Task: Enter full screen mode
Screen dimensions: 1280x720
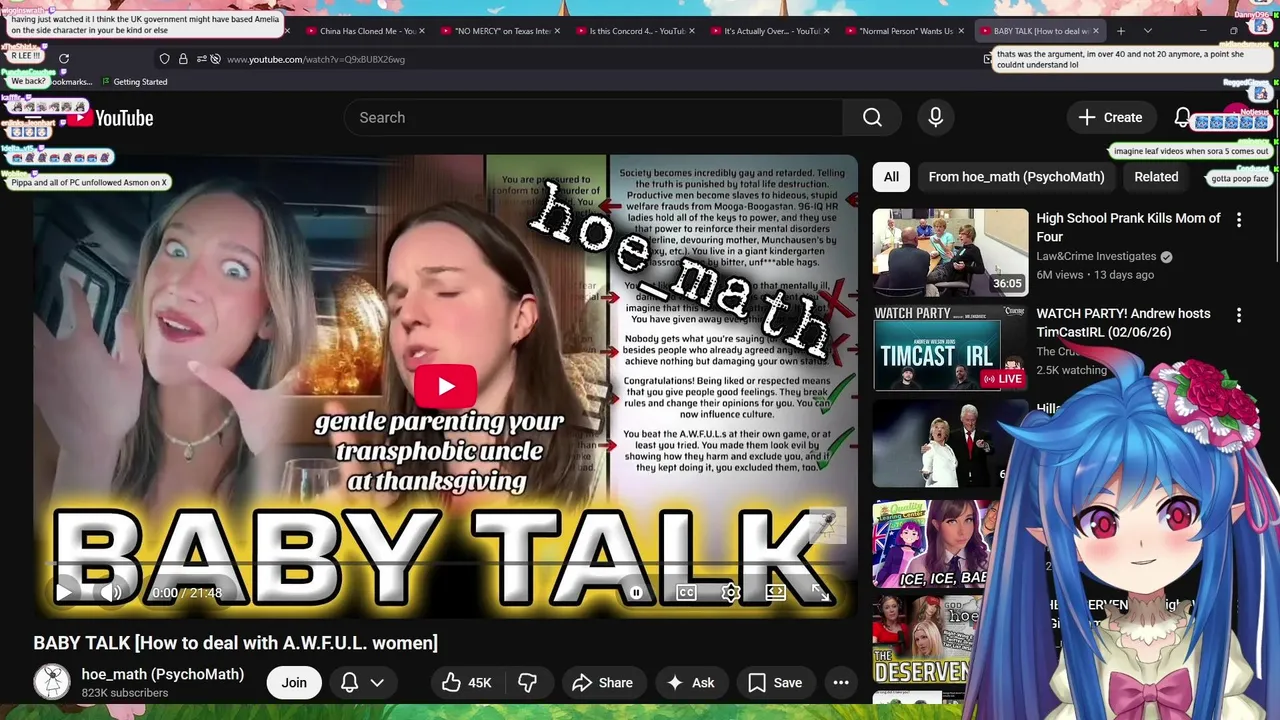Action: click(820, 592)
